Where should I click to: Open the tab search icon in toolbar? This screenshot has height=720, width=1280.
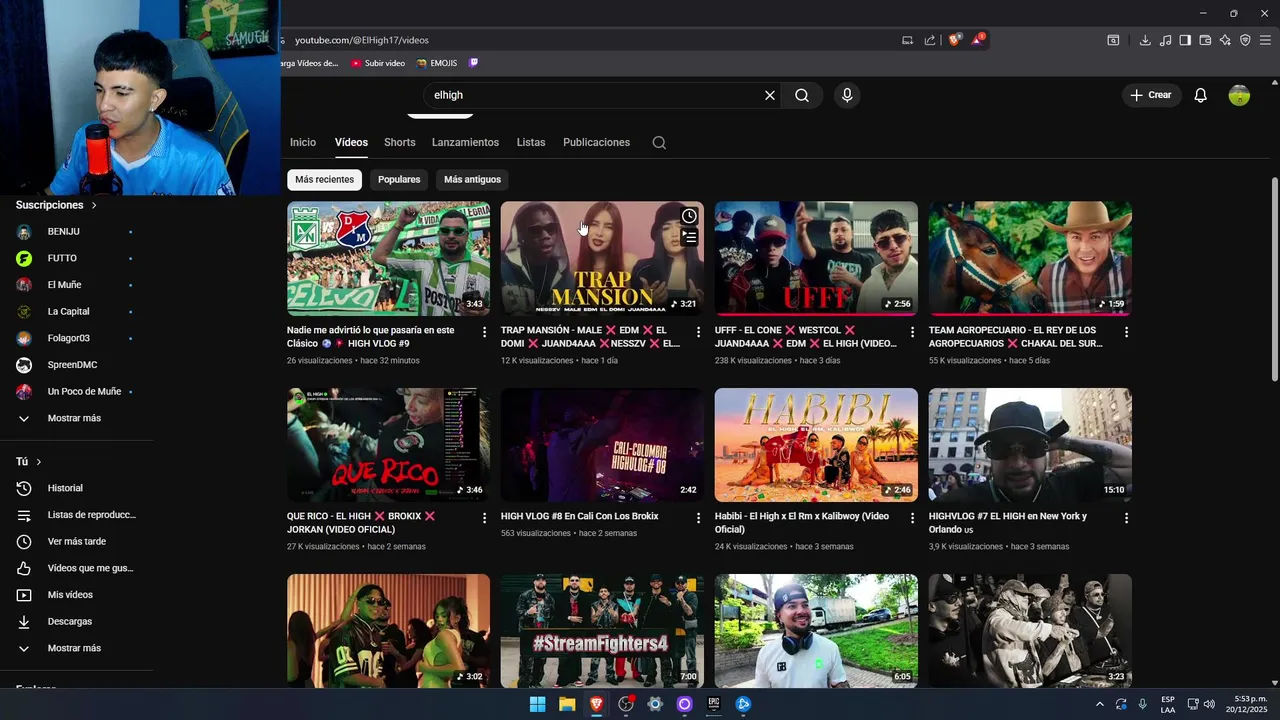point(1113,40)
